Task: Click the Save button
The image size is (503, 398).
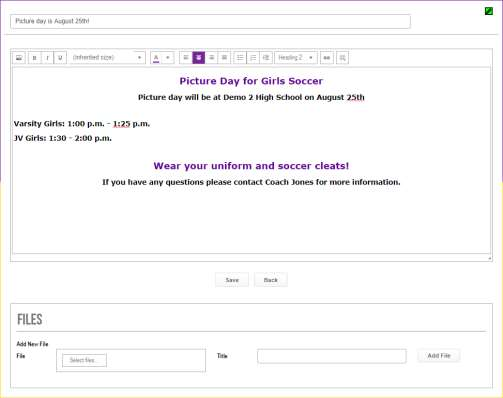Action: pyautogui.click(x=232, y=280)
